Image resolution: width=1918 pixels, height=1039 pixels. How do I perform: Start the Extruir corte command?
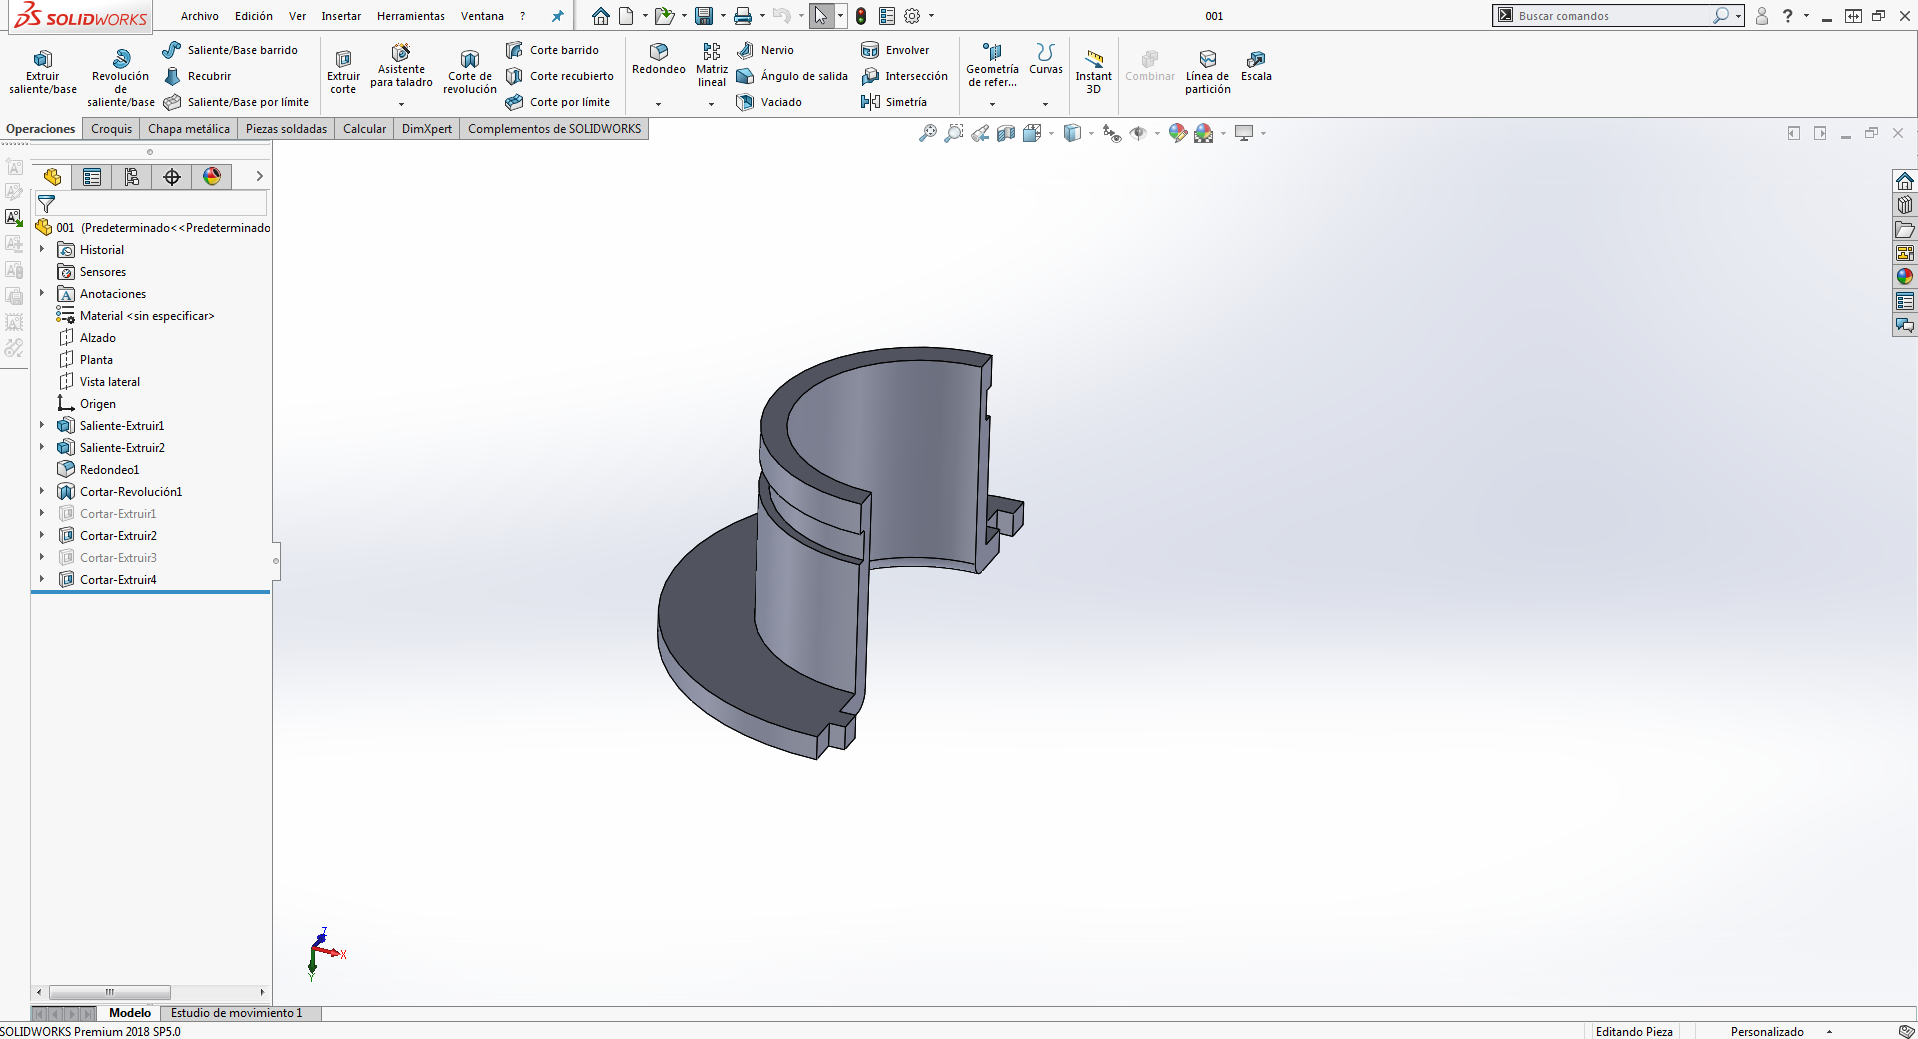[343, 71]
